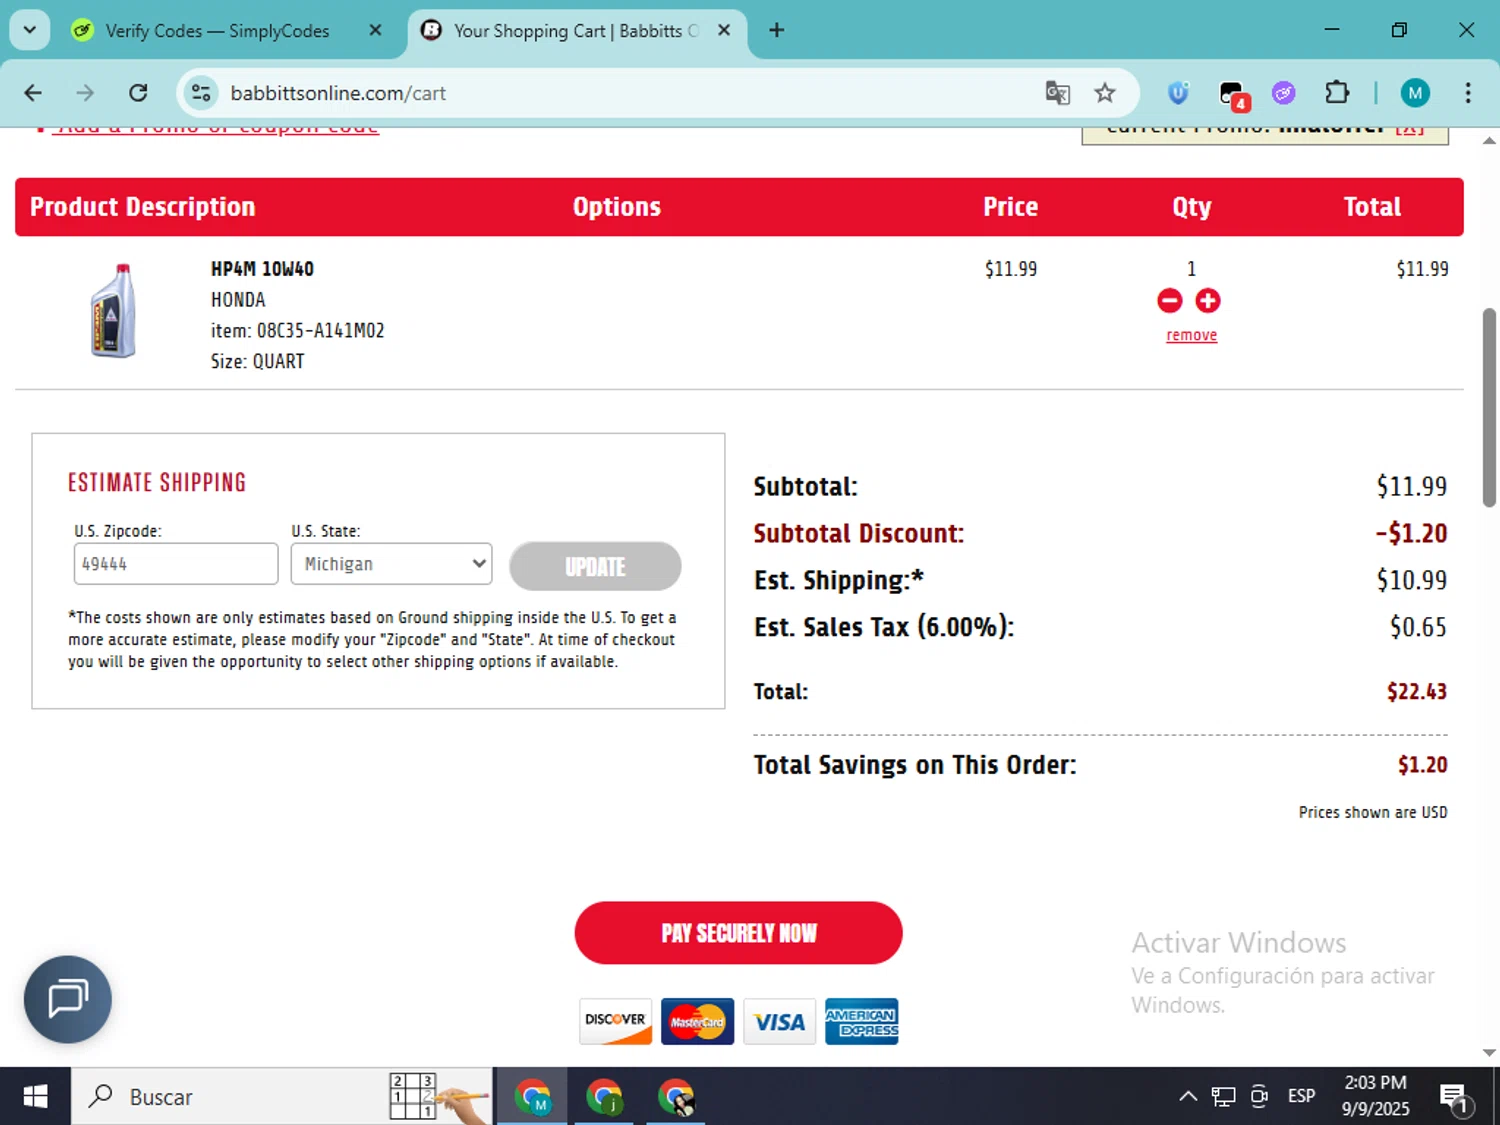Open site information icon in address bar
This screenshot has height=1125, width=1500.
tap(201, 93)
